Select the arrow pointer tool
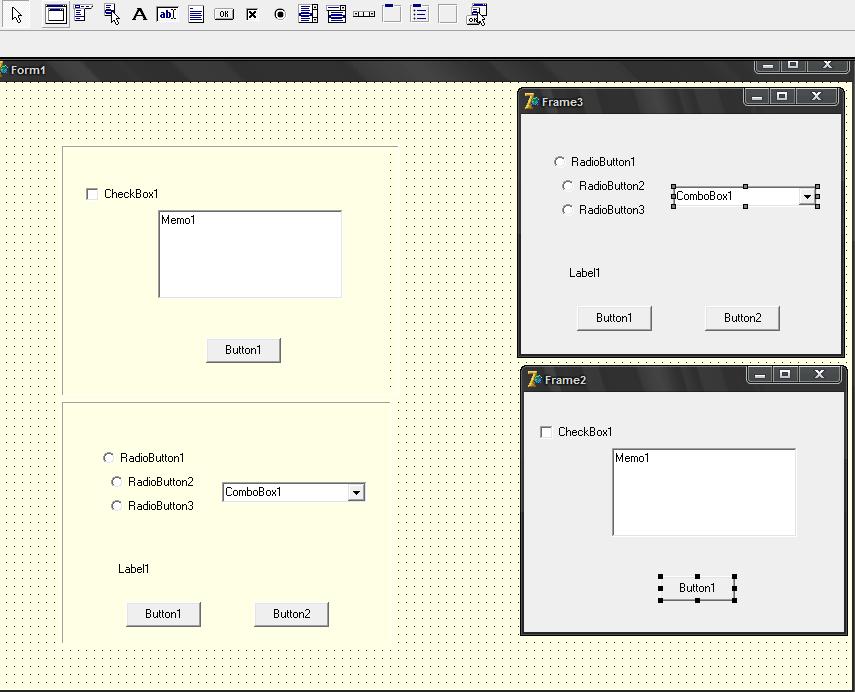 point(17,14)
